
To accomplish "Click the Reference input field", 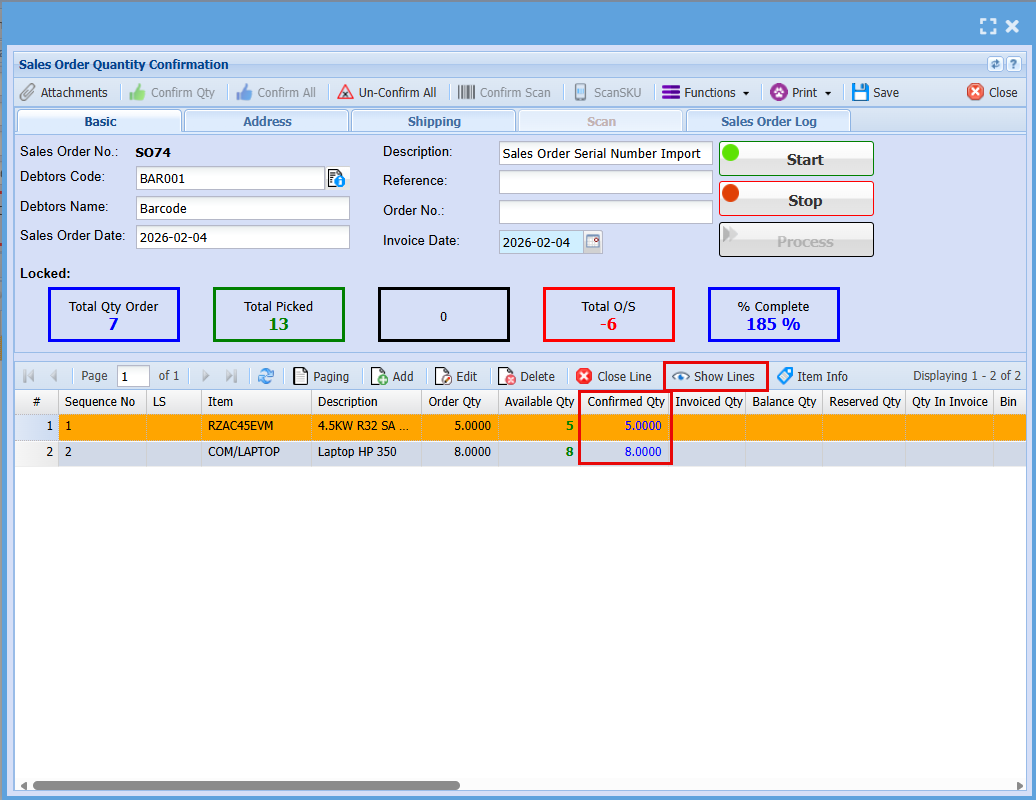I will [605, 182].
